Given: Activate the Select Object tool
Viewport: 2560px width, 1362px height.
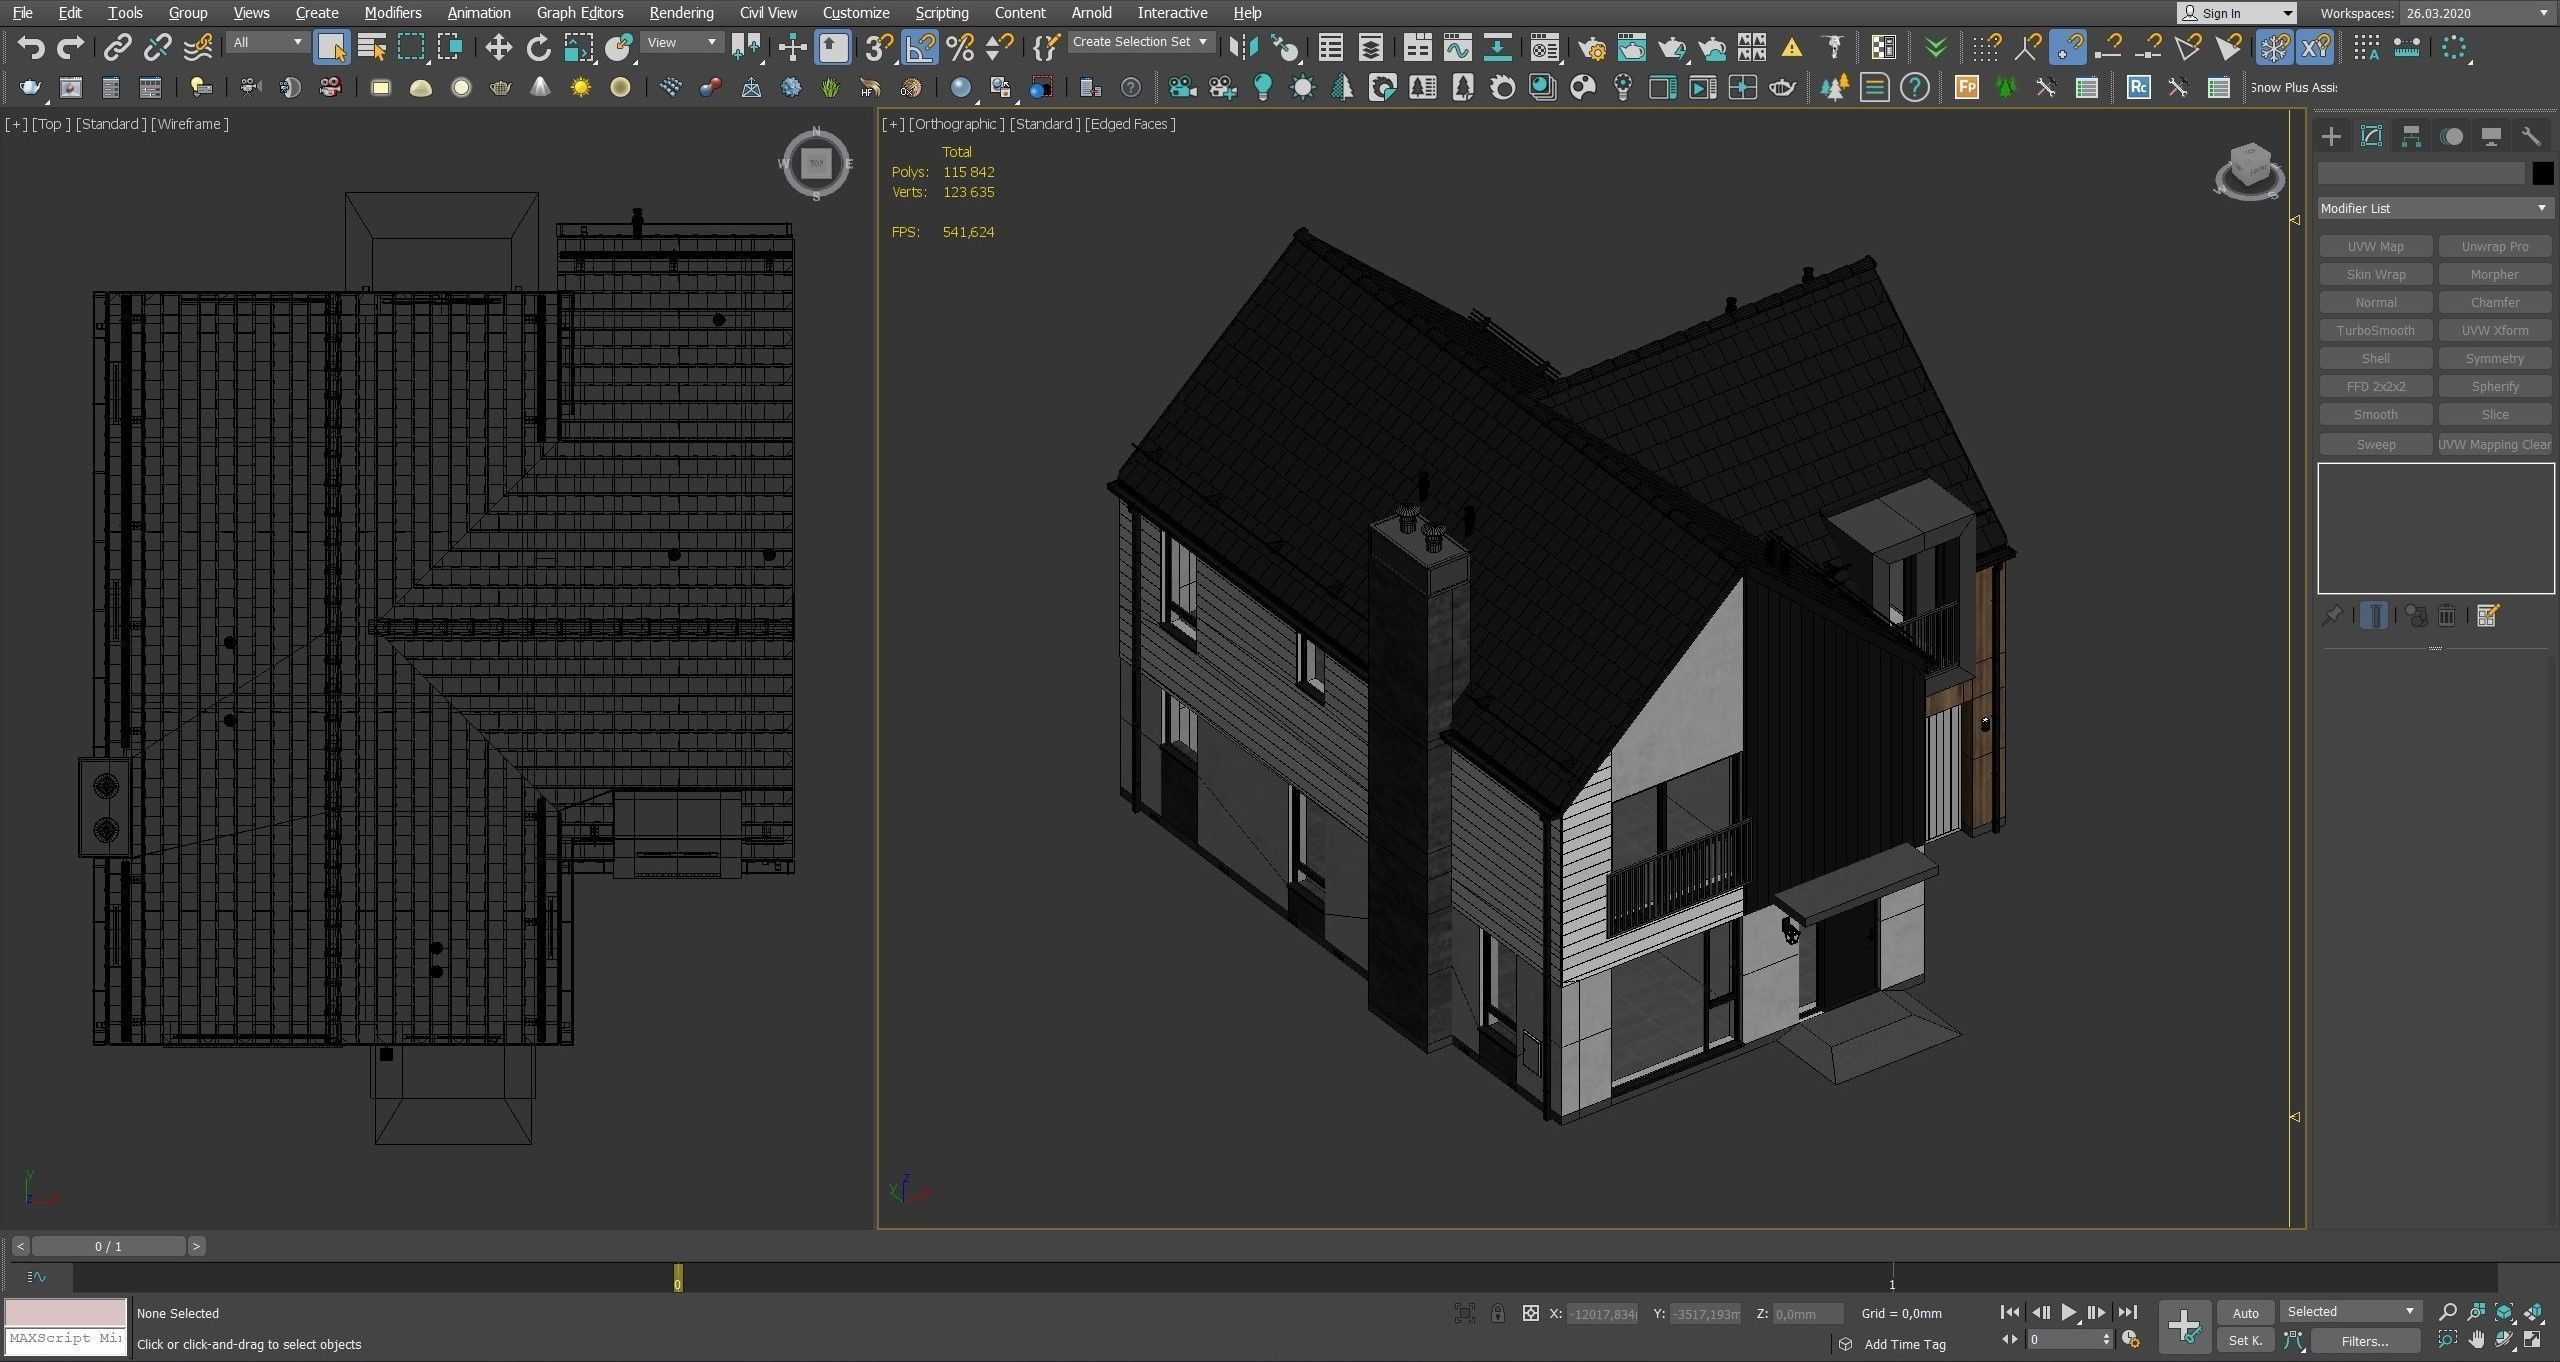Looking at the screenshot, I should 331,47.
